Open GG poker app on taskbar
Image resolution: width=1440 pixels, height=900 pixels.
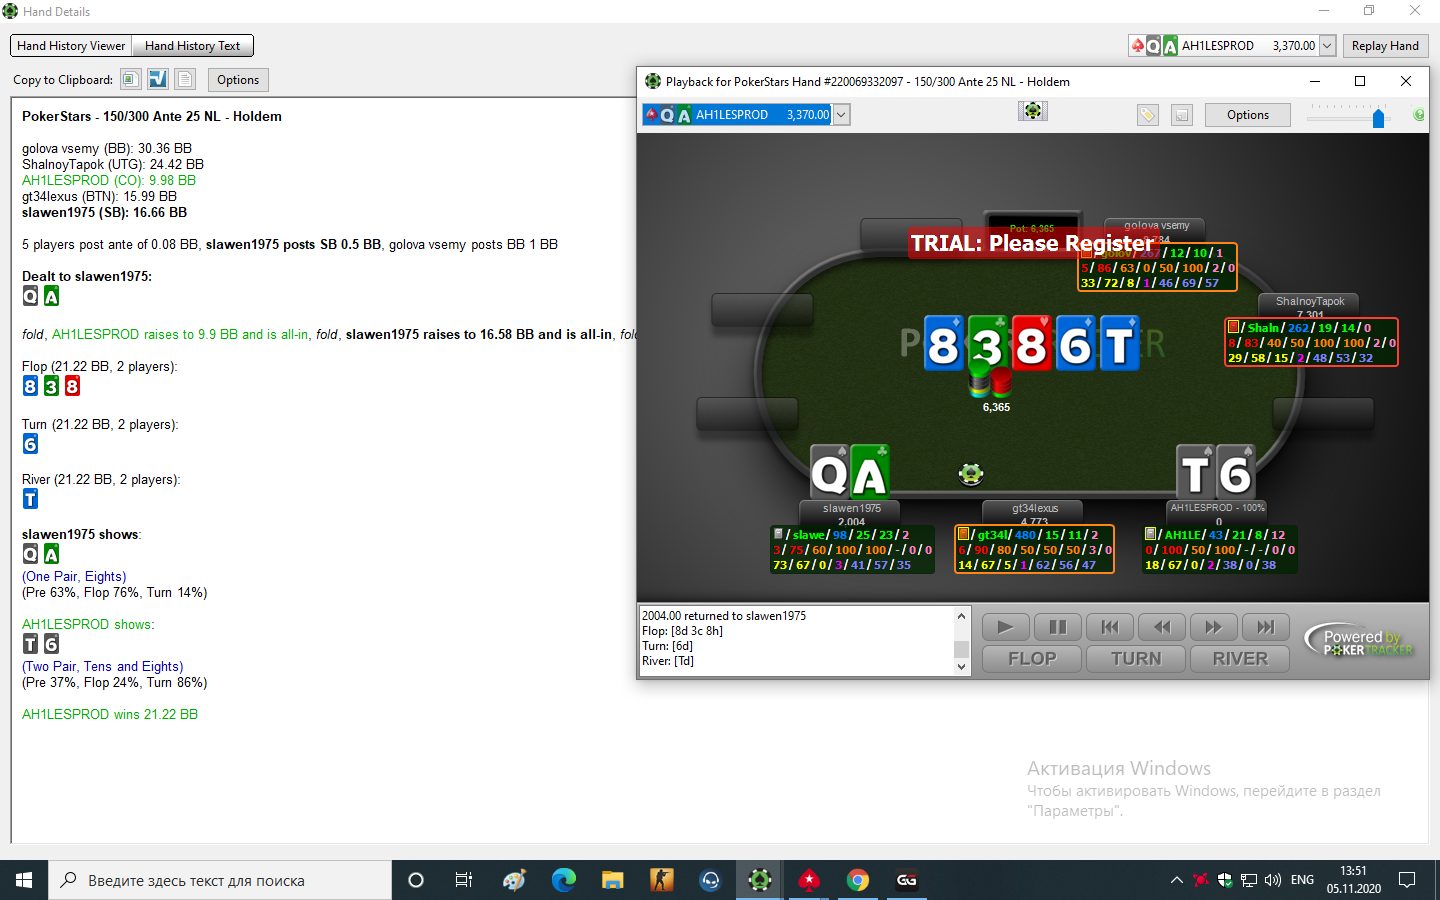(907, 880)
